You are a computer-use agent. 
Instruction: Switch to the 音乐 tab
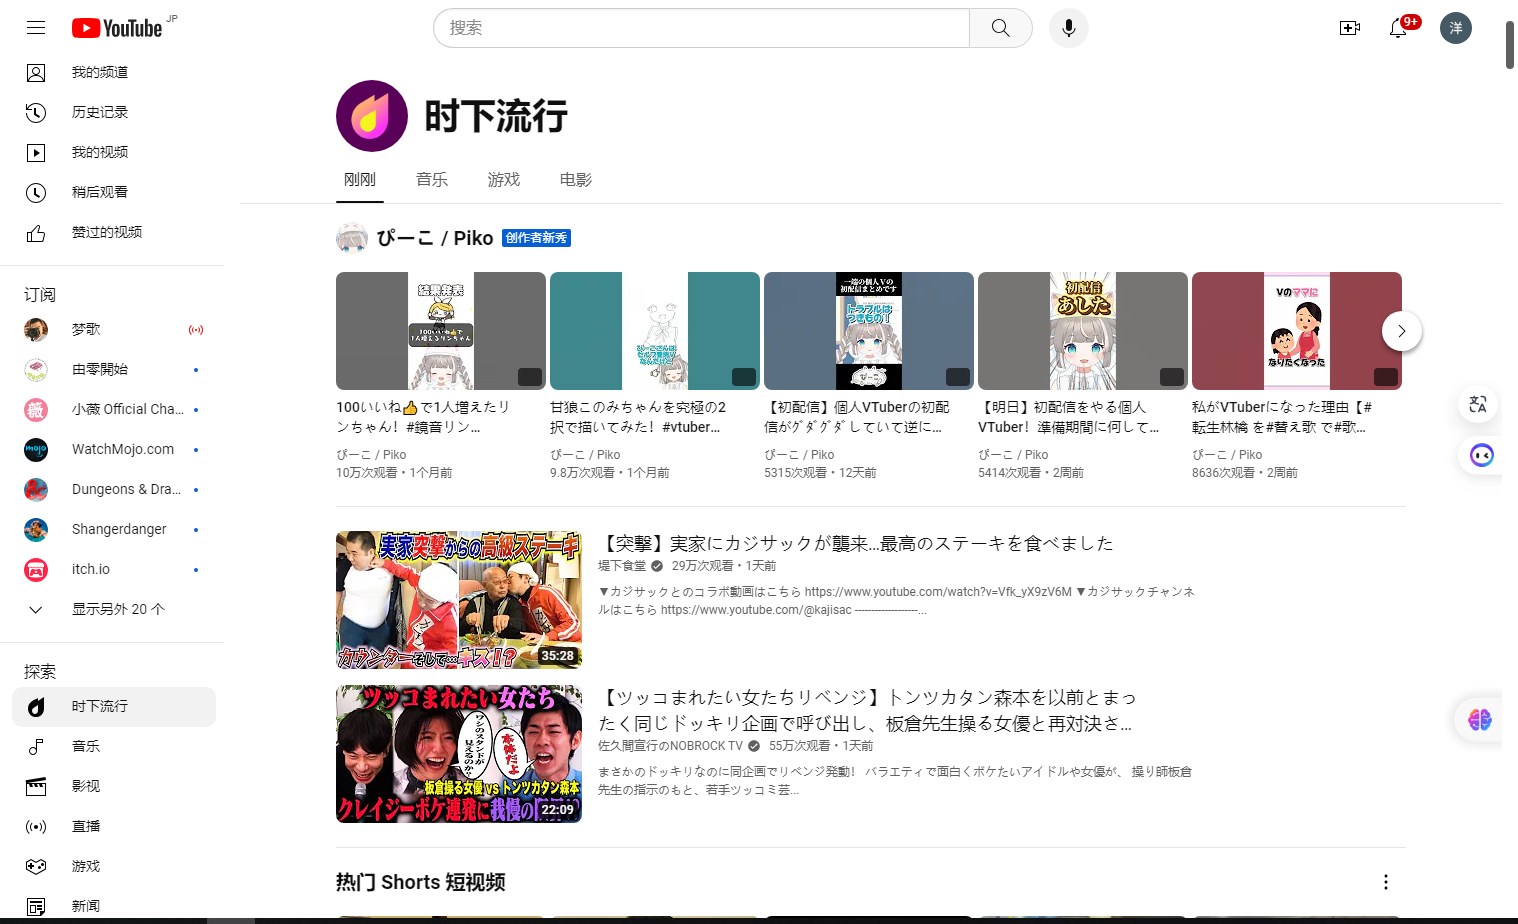click(432, 180)
